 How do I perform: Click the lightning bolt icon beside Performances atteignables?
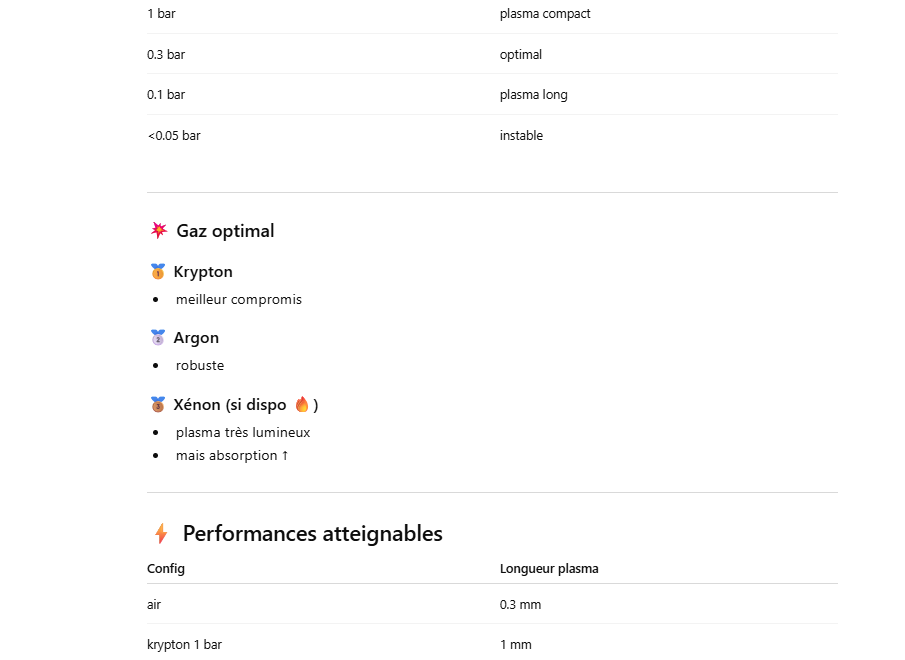[x=161, y=534]
